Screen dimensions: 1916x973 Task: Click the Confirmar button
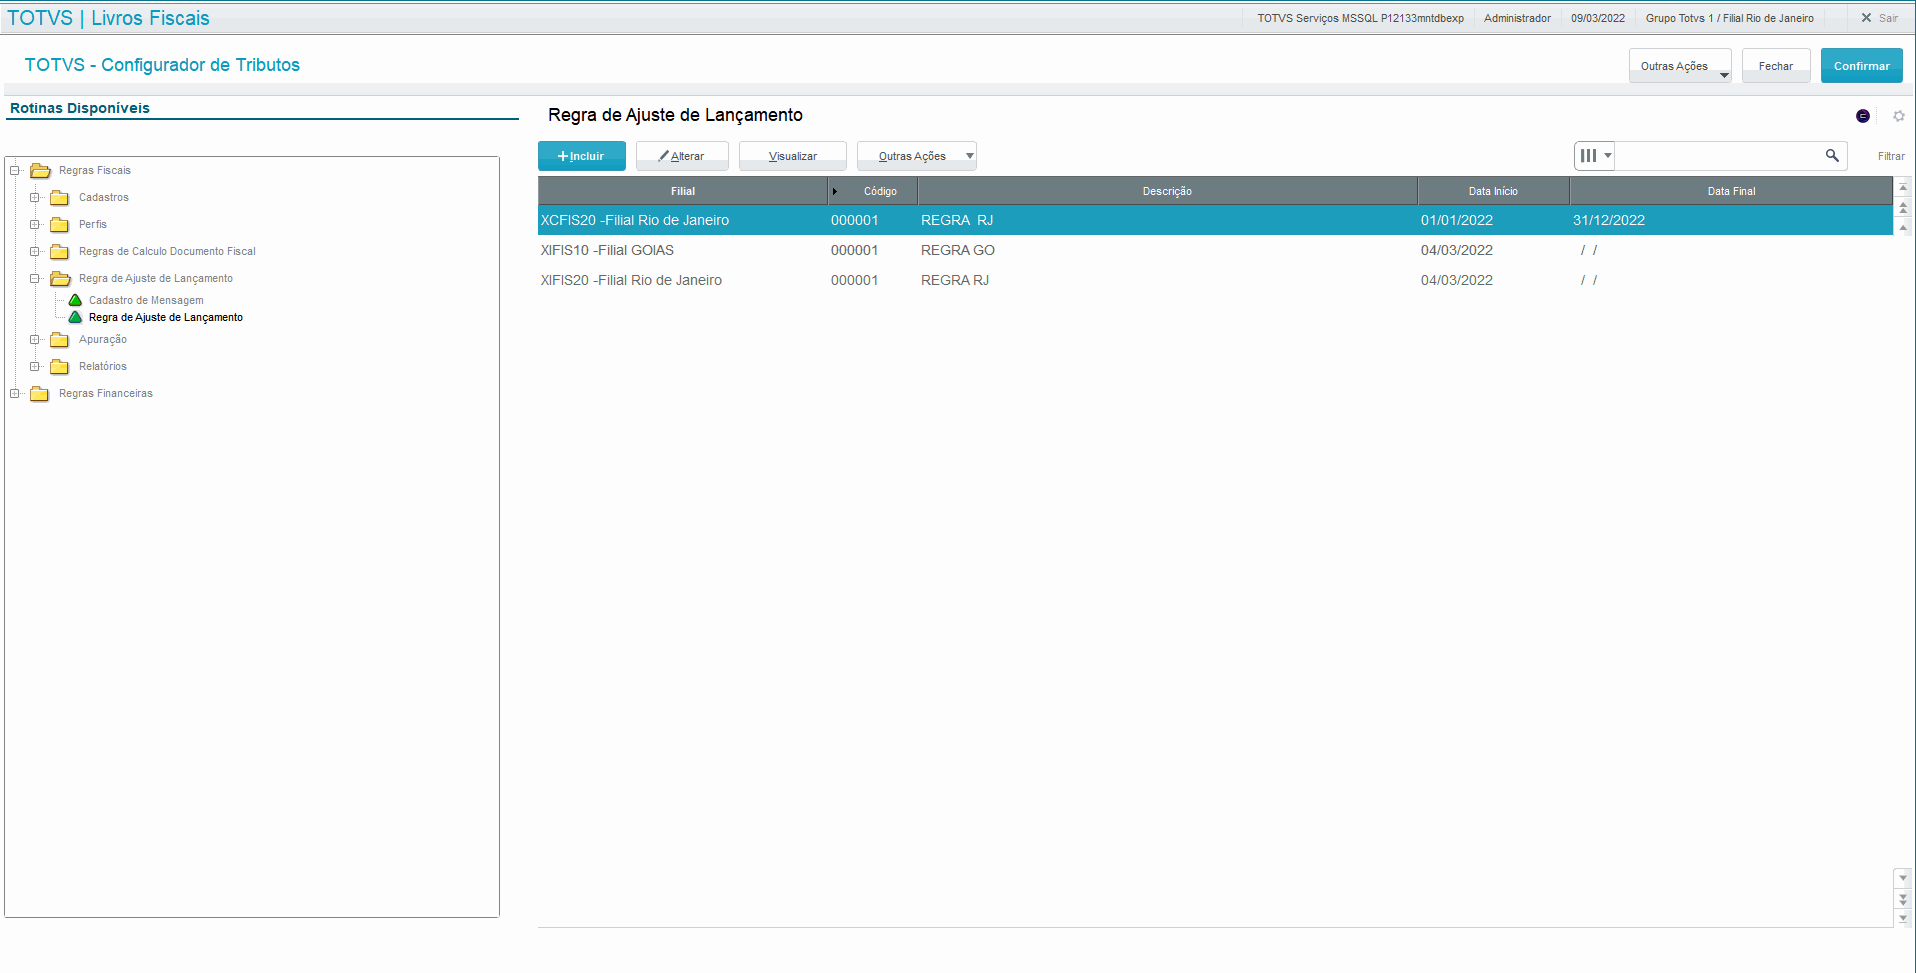[x=1862, y=66]
